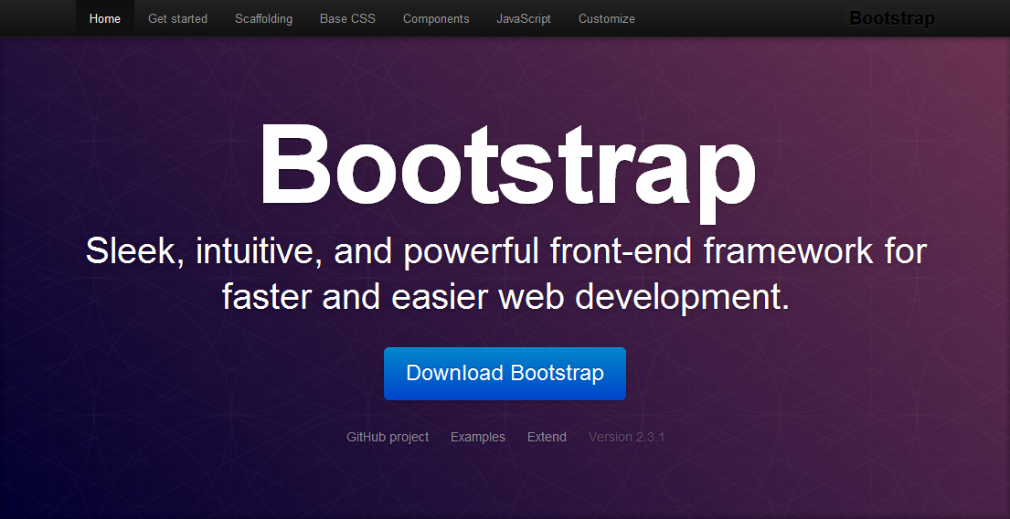
Task: Switch to the JavaScript section
Action: coord(524,19)
